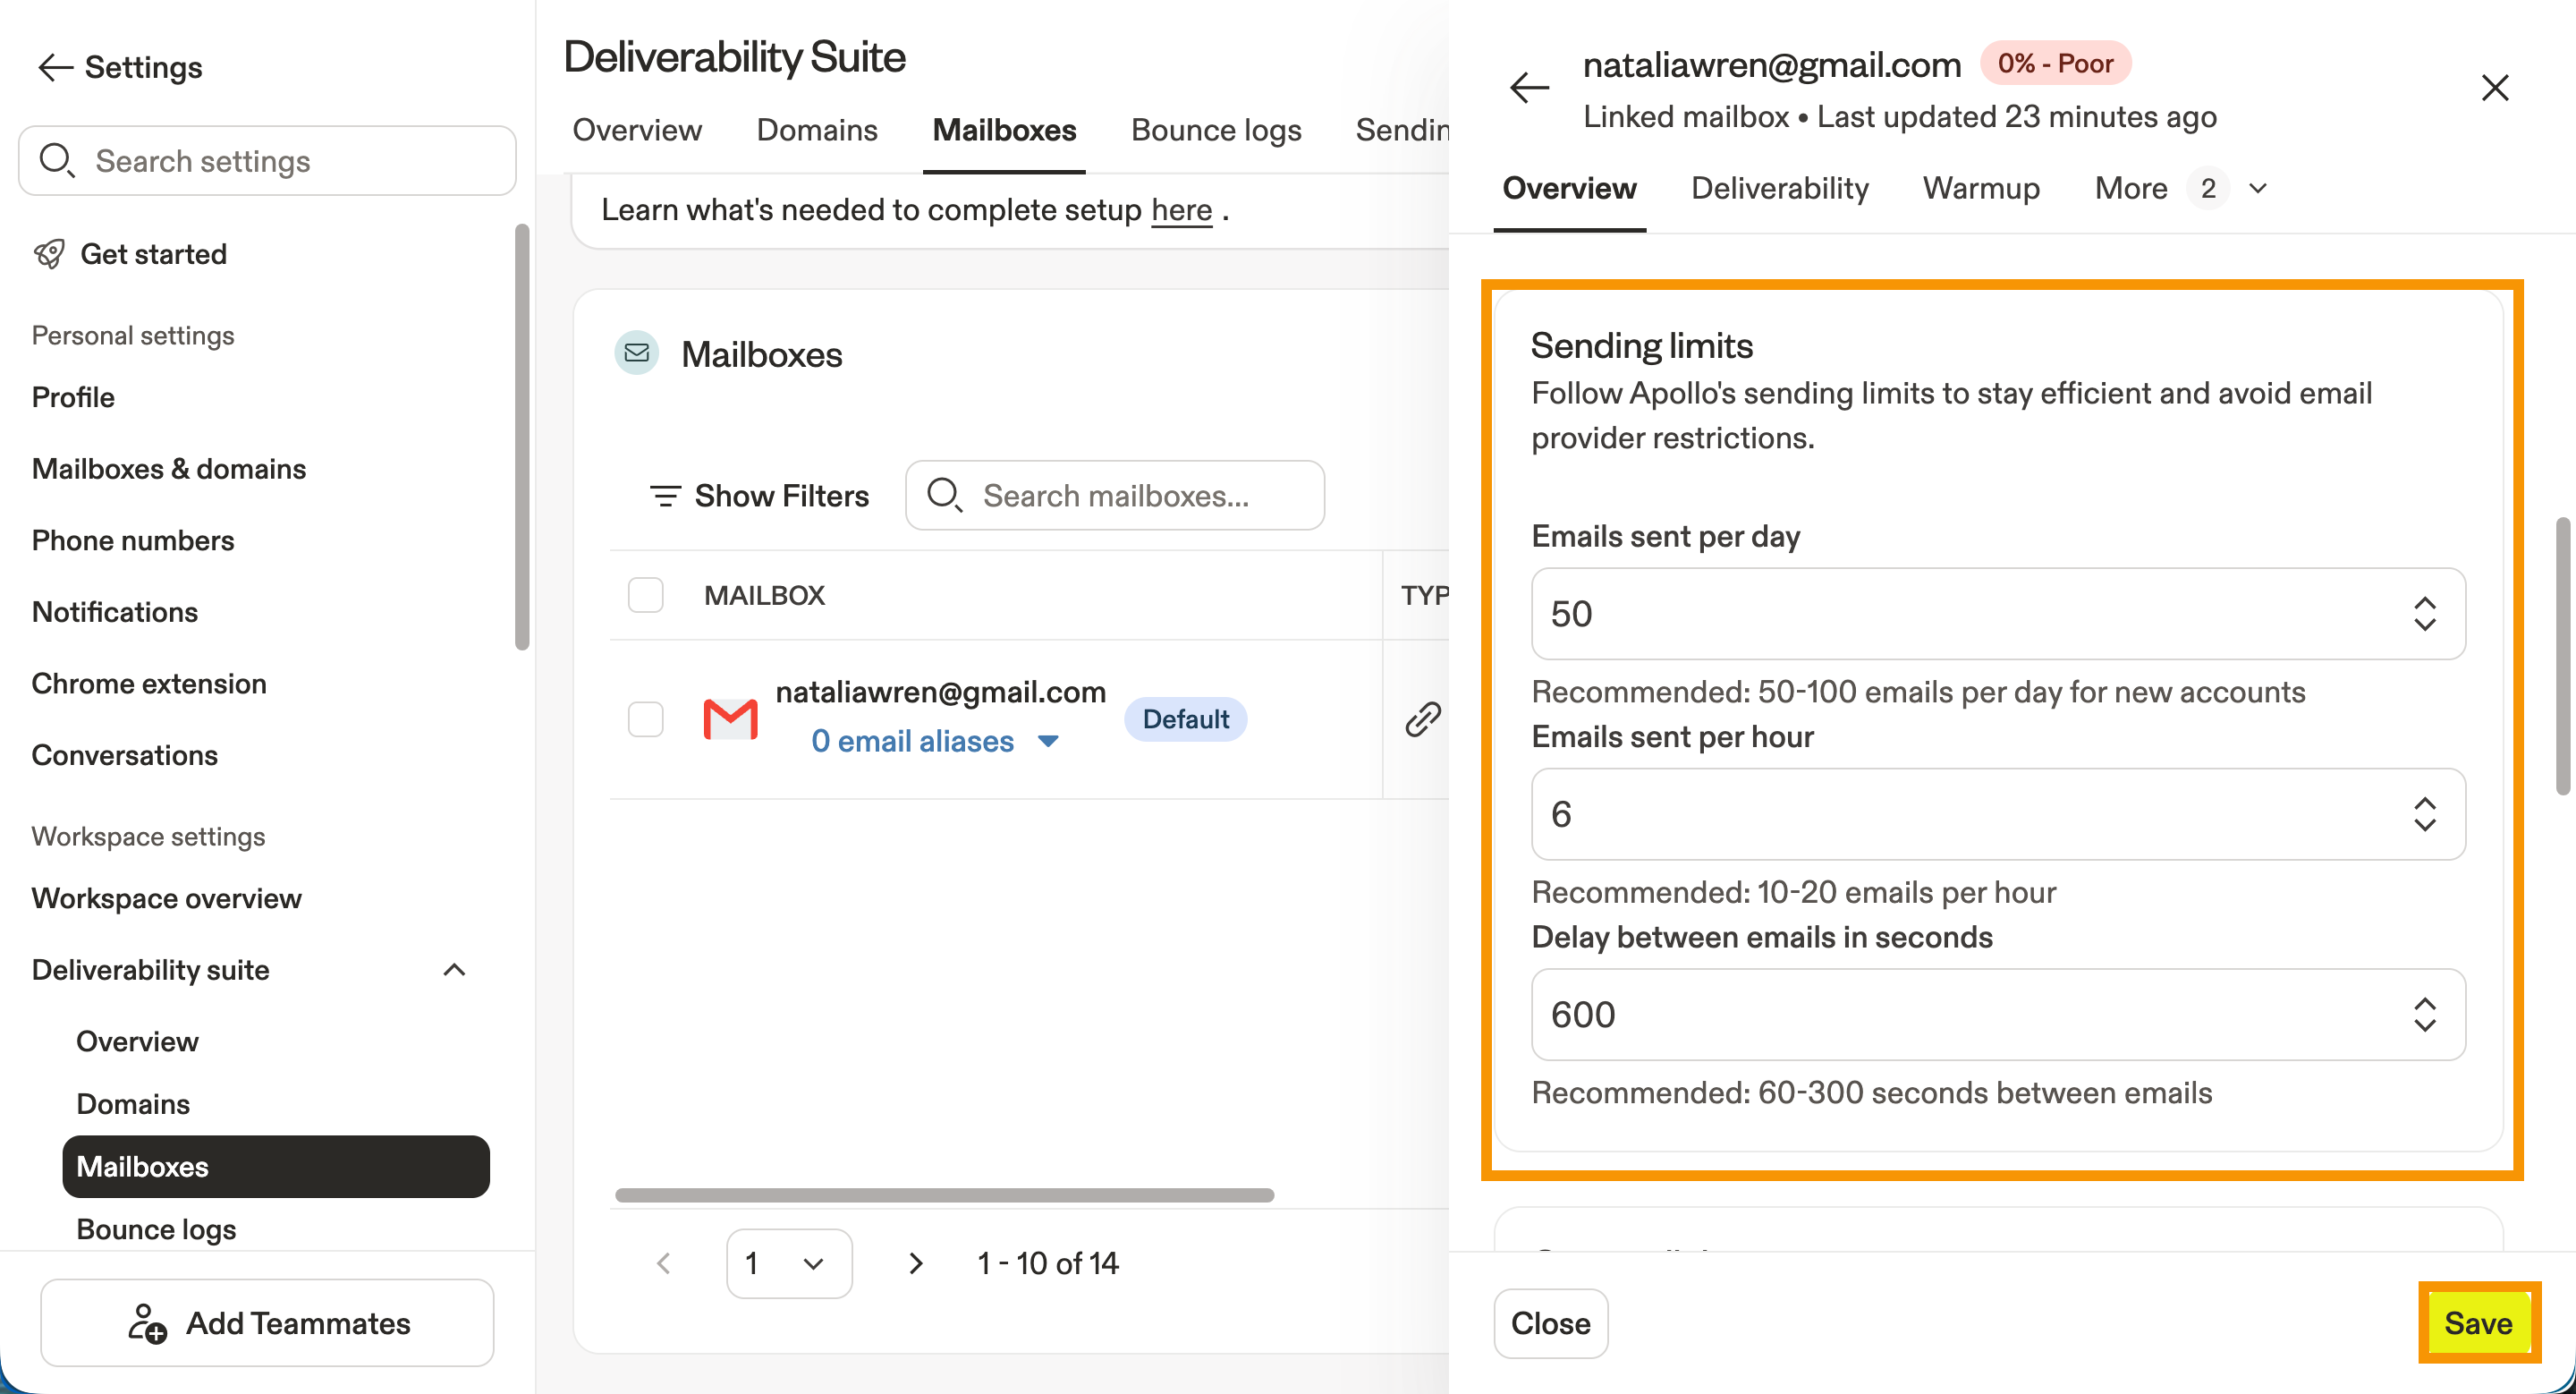
Task: Click the Emails sent per hour field
Action: point(1998,814)
